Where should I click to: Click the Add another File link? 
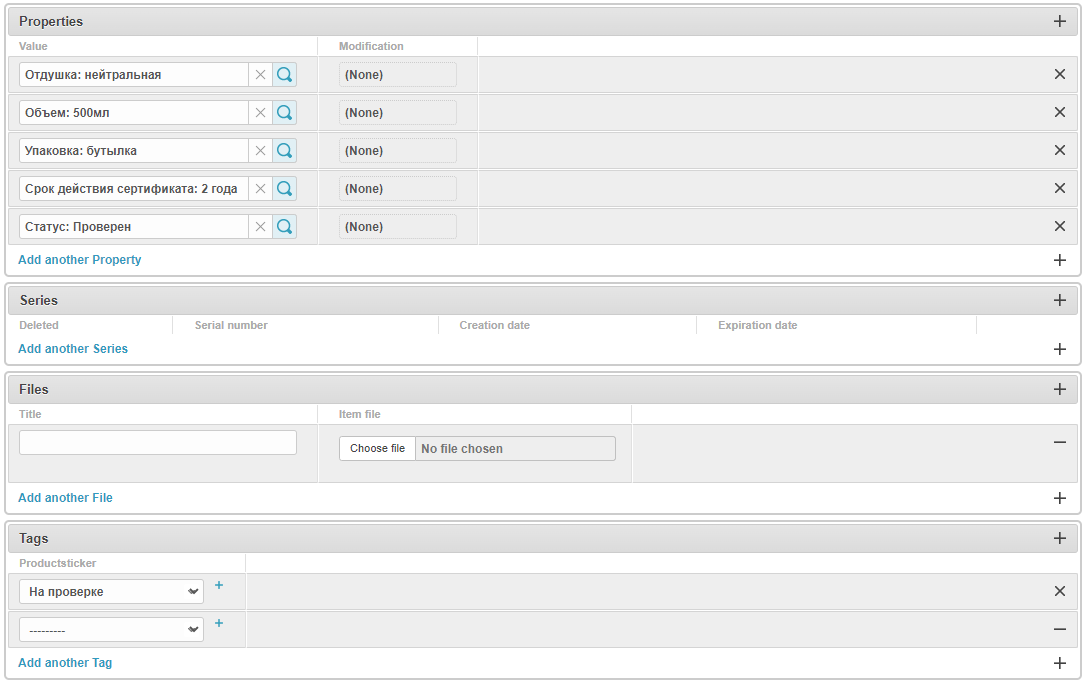[x=66, y=498]
